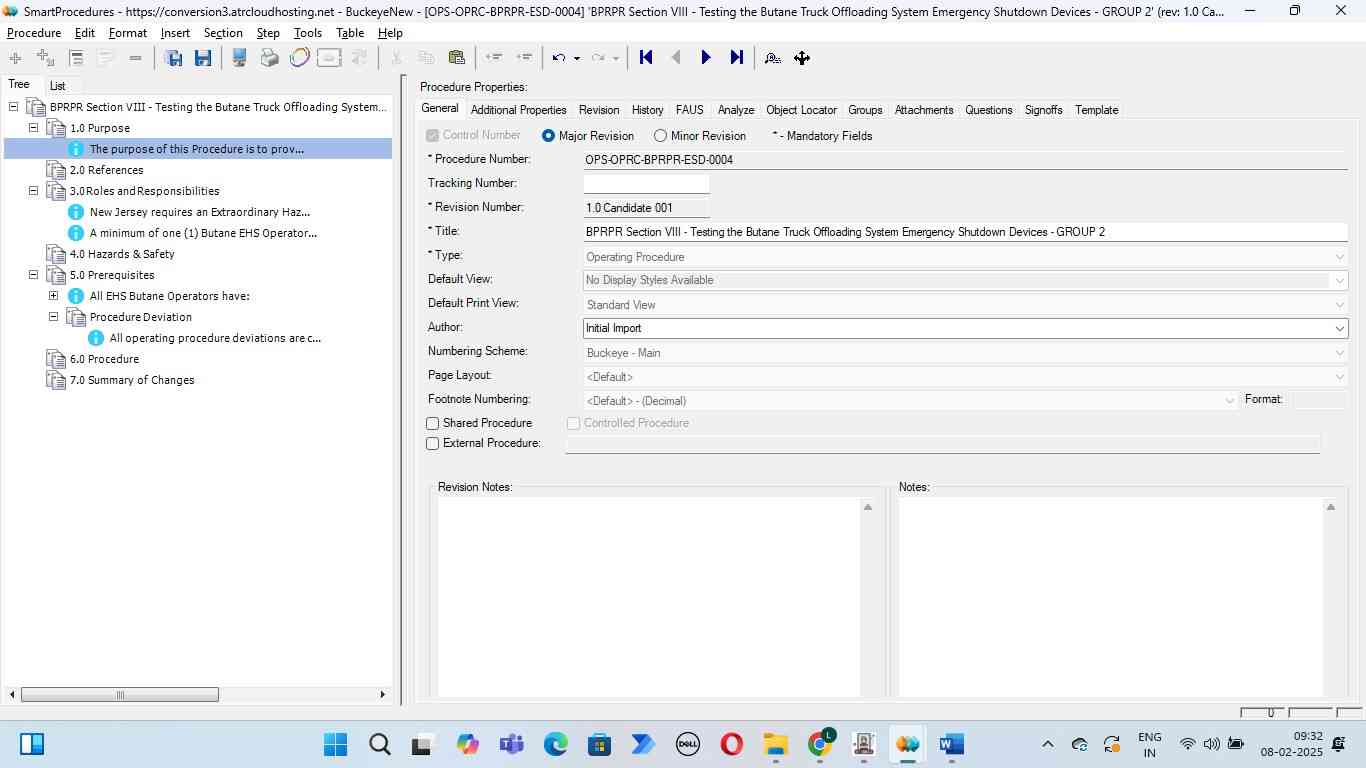Image resolution: width=1366 pixels, height=768 pixels.
Task: Click the first floppy disk save icon
Action: 173,58
